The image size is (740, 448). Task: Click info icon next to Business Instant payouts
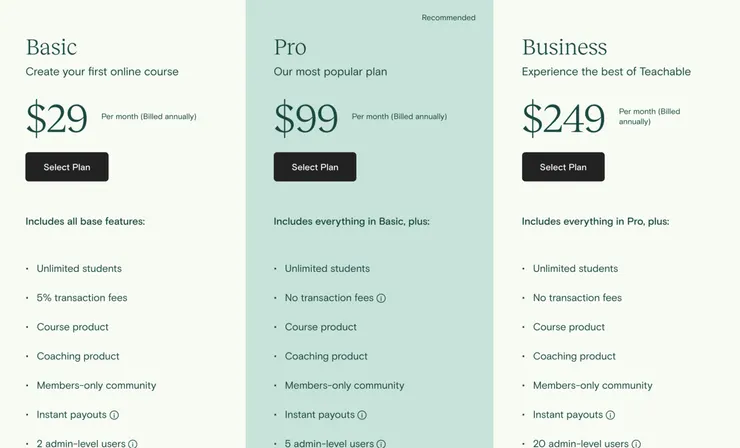click(610, 415)
